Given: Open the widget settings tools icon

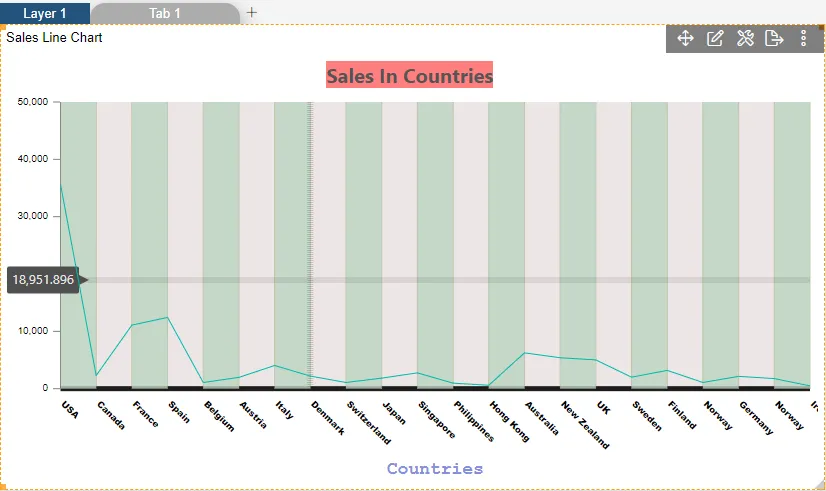Looking at the screenshot, I should (745, 38).
